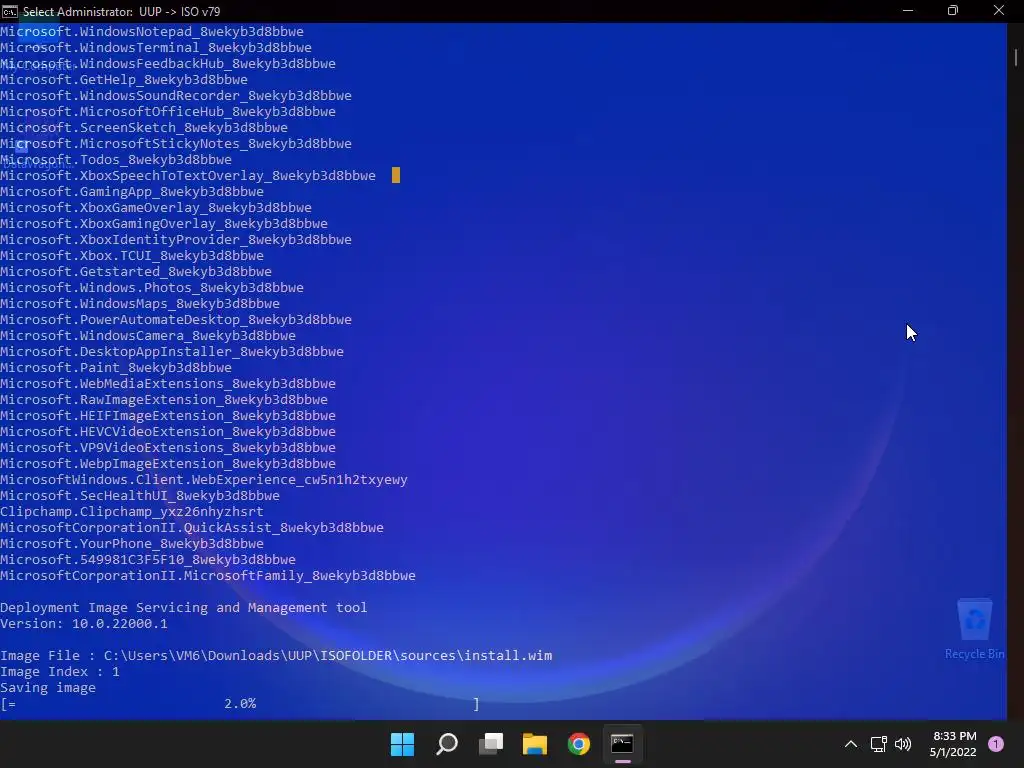The height and width of the screenshot is (768, 1024).
Task: Click the Microsoft.Paint_8wekyb3d8bbwe line
Action: (x=116, y=368)
